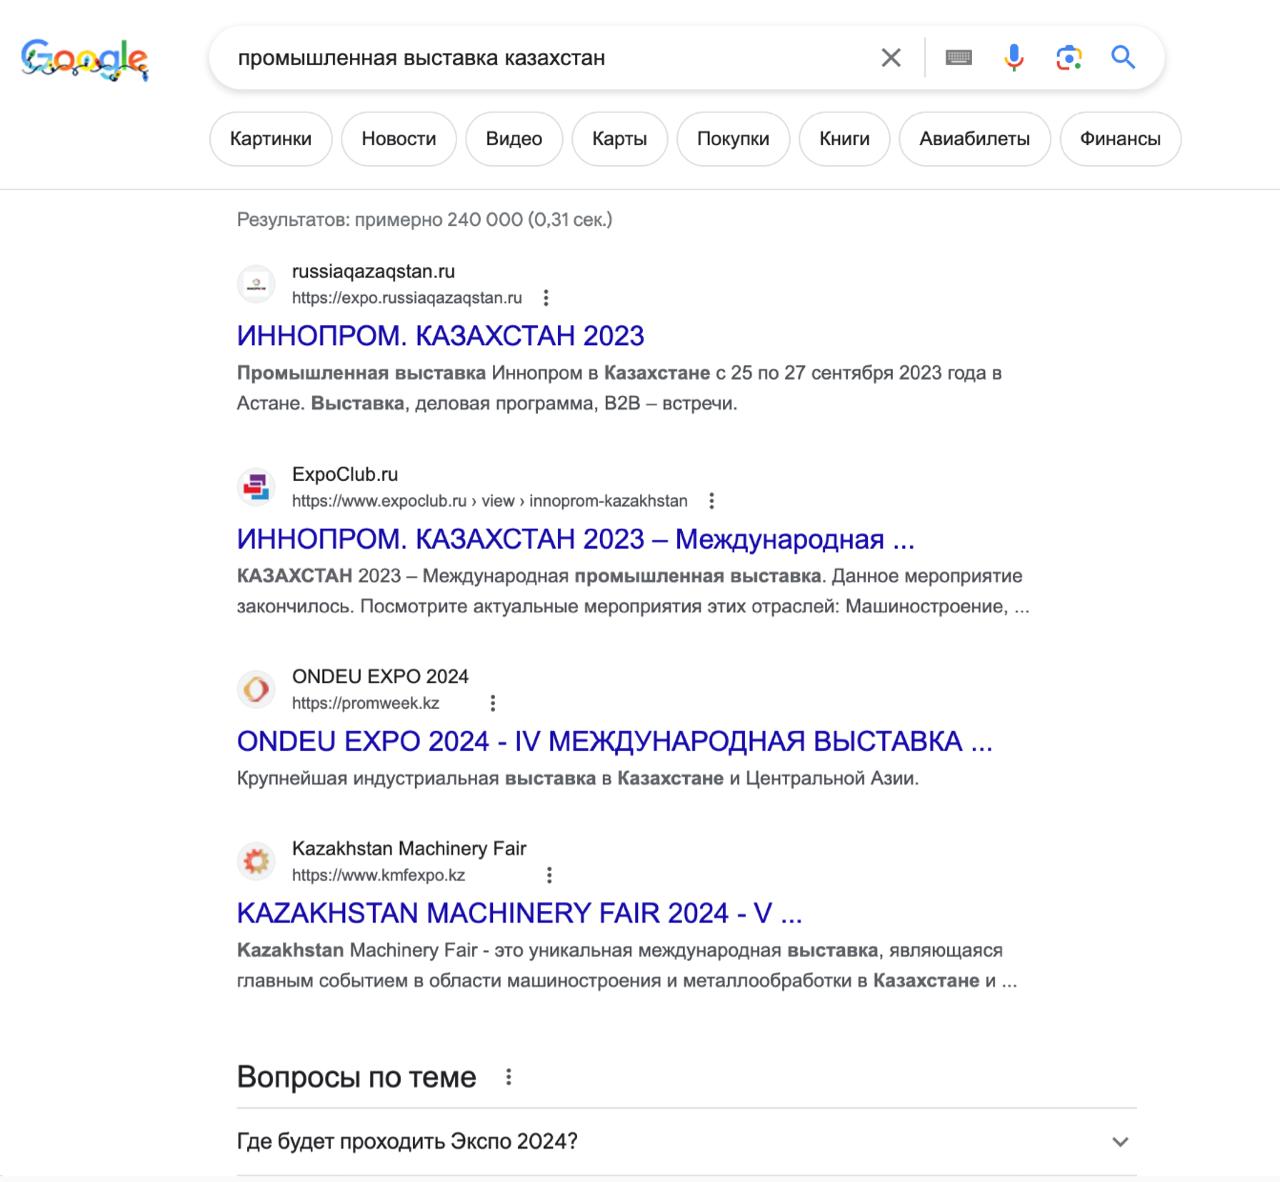Open ИННОПРОМ. КАЗАХСТАН 2023 first result link
The height and width of the screenshot is (1182, 1280).
(440, 336)
